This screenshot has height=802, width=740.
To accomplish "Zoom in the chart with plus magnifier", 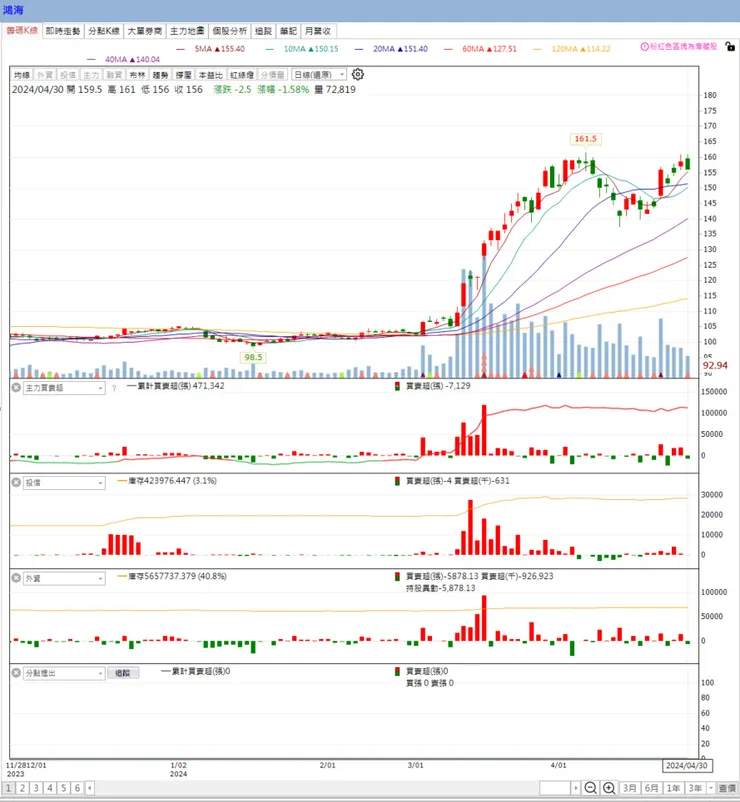I will coord(609,788).
